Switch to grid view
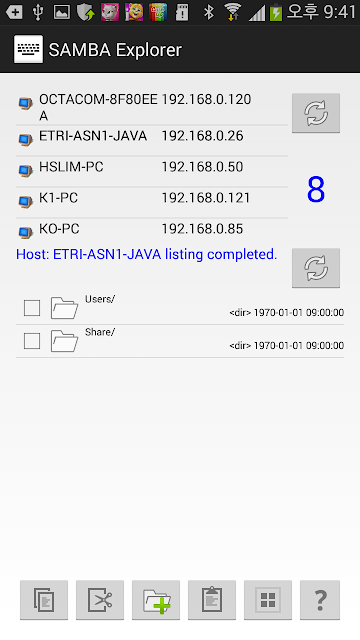This screenshot has height=640, width=360. [268, 600]
